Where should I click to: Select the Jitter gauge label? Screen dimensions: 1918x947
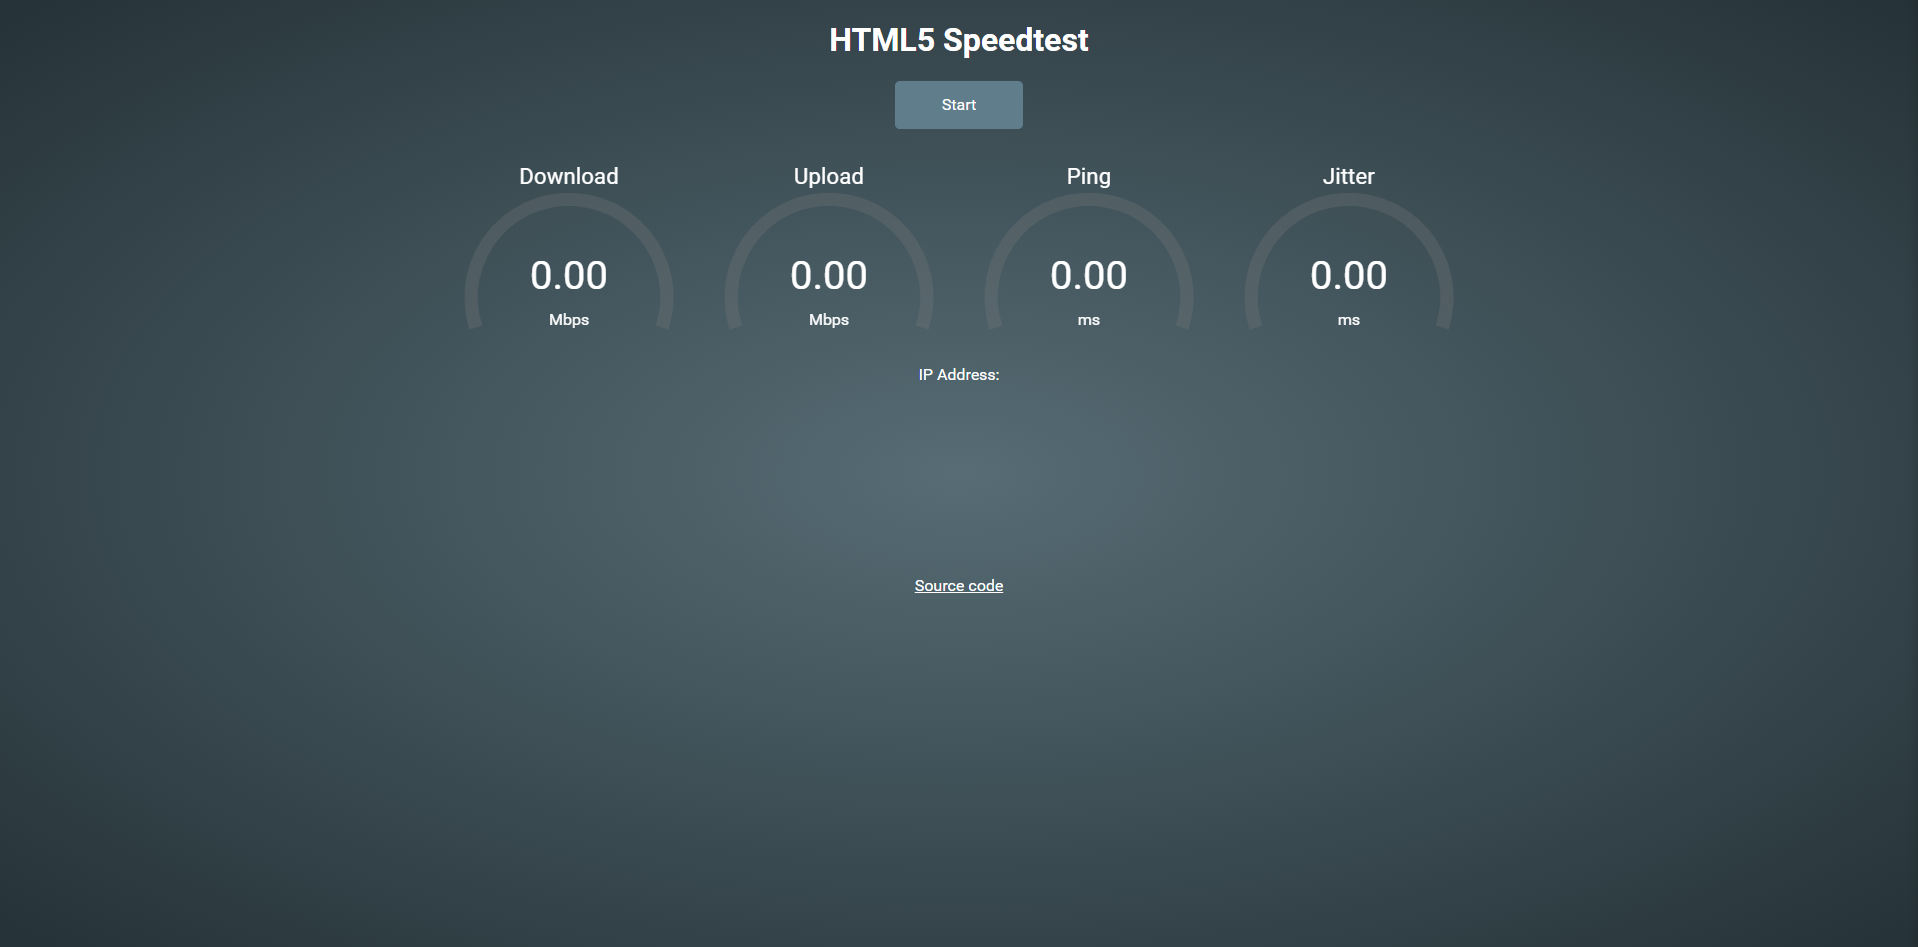(1348, 176)
